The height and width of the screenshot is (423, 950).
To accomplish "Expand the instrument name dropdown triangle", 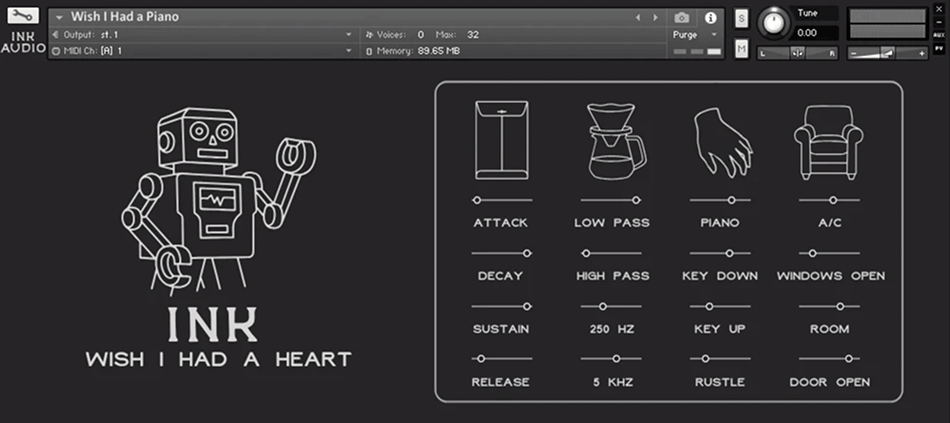I will tap(59, 18).
